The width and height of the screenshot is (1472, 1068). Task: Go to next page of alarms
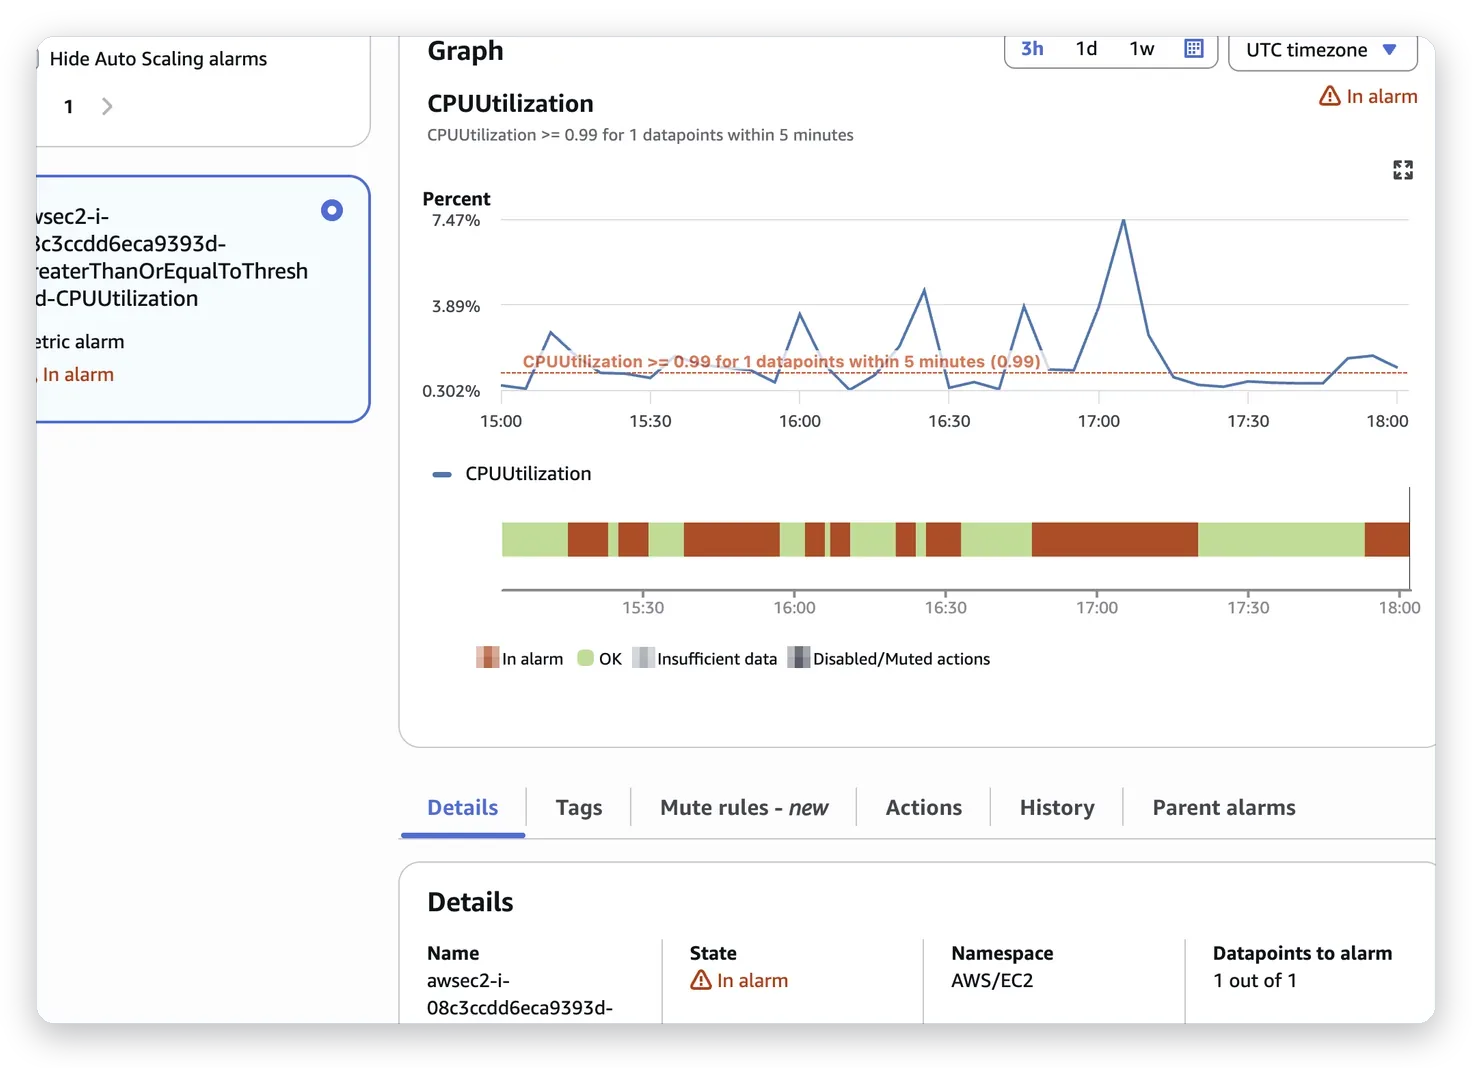[107, 106]
